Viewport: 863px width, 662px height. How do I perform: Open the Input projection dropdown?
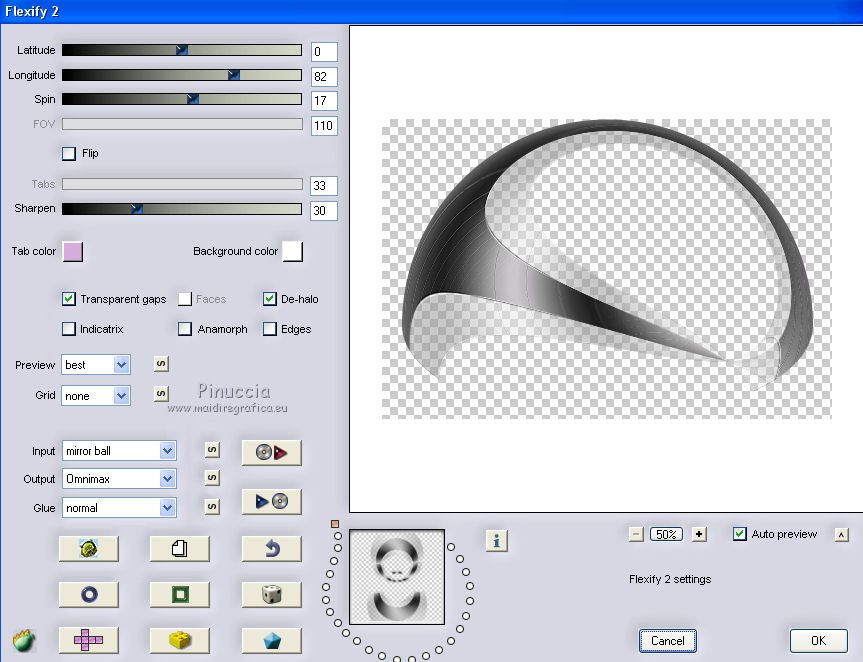pyautogui.click(x=119, y=451)
